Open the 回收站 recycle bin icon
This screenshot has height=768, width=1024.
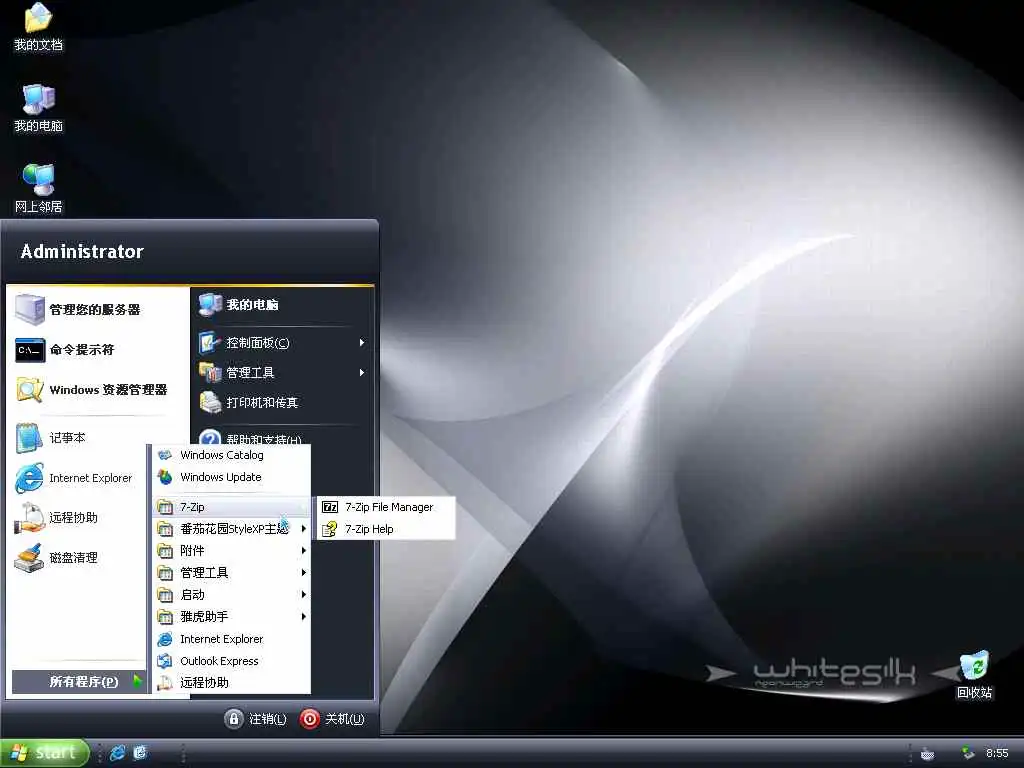[x=974, y=675]
